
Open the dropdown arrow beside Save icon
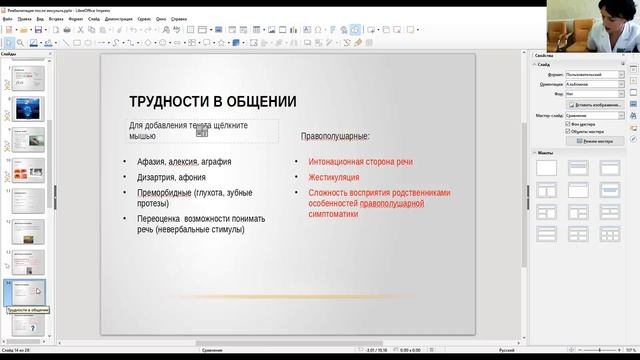45,30
